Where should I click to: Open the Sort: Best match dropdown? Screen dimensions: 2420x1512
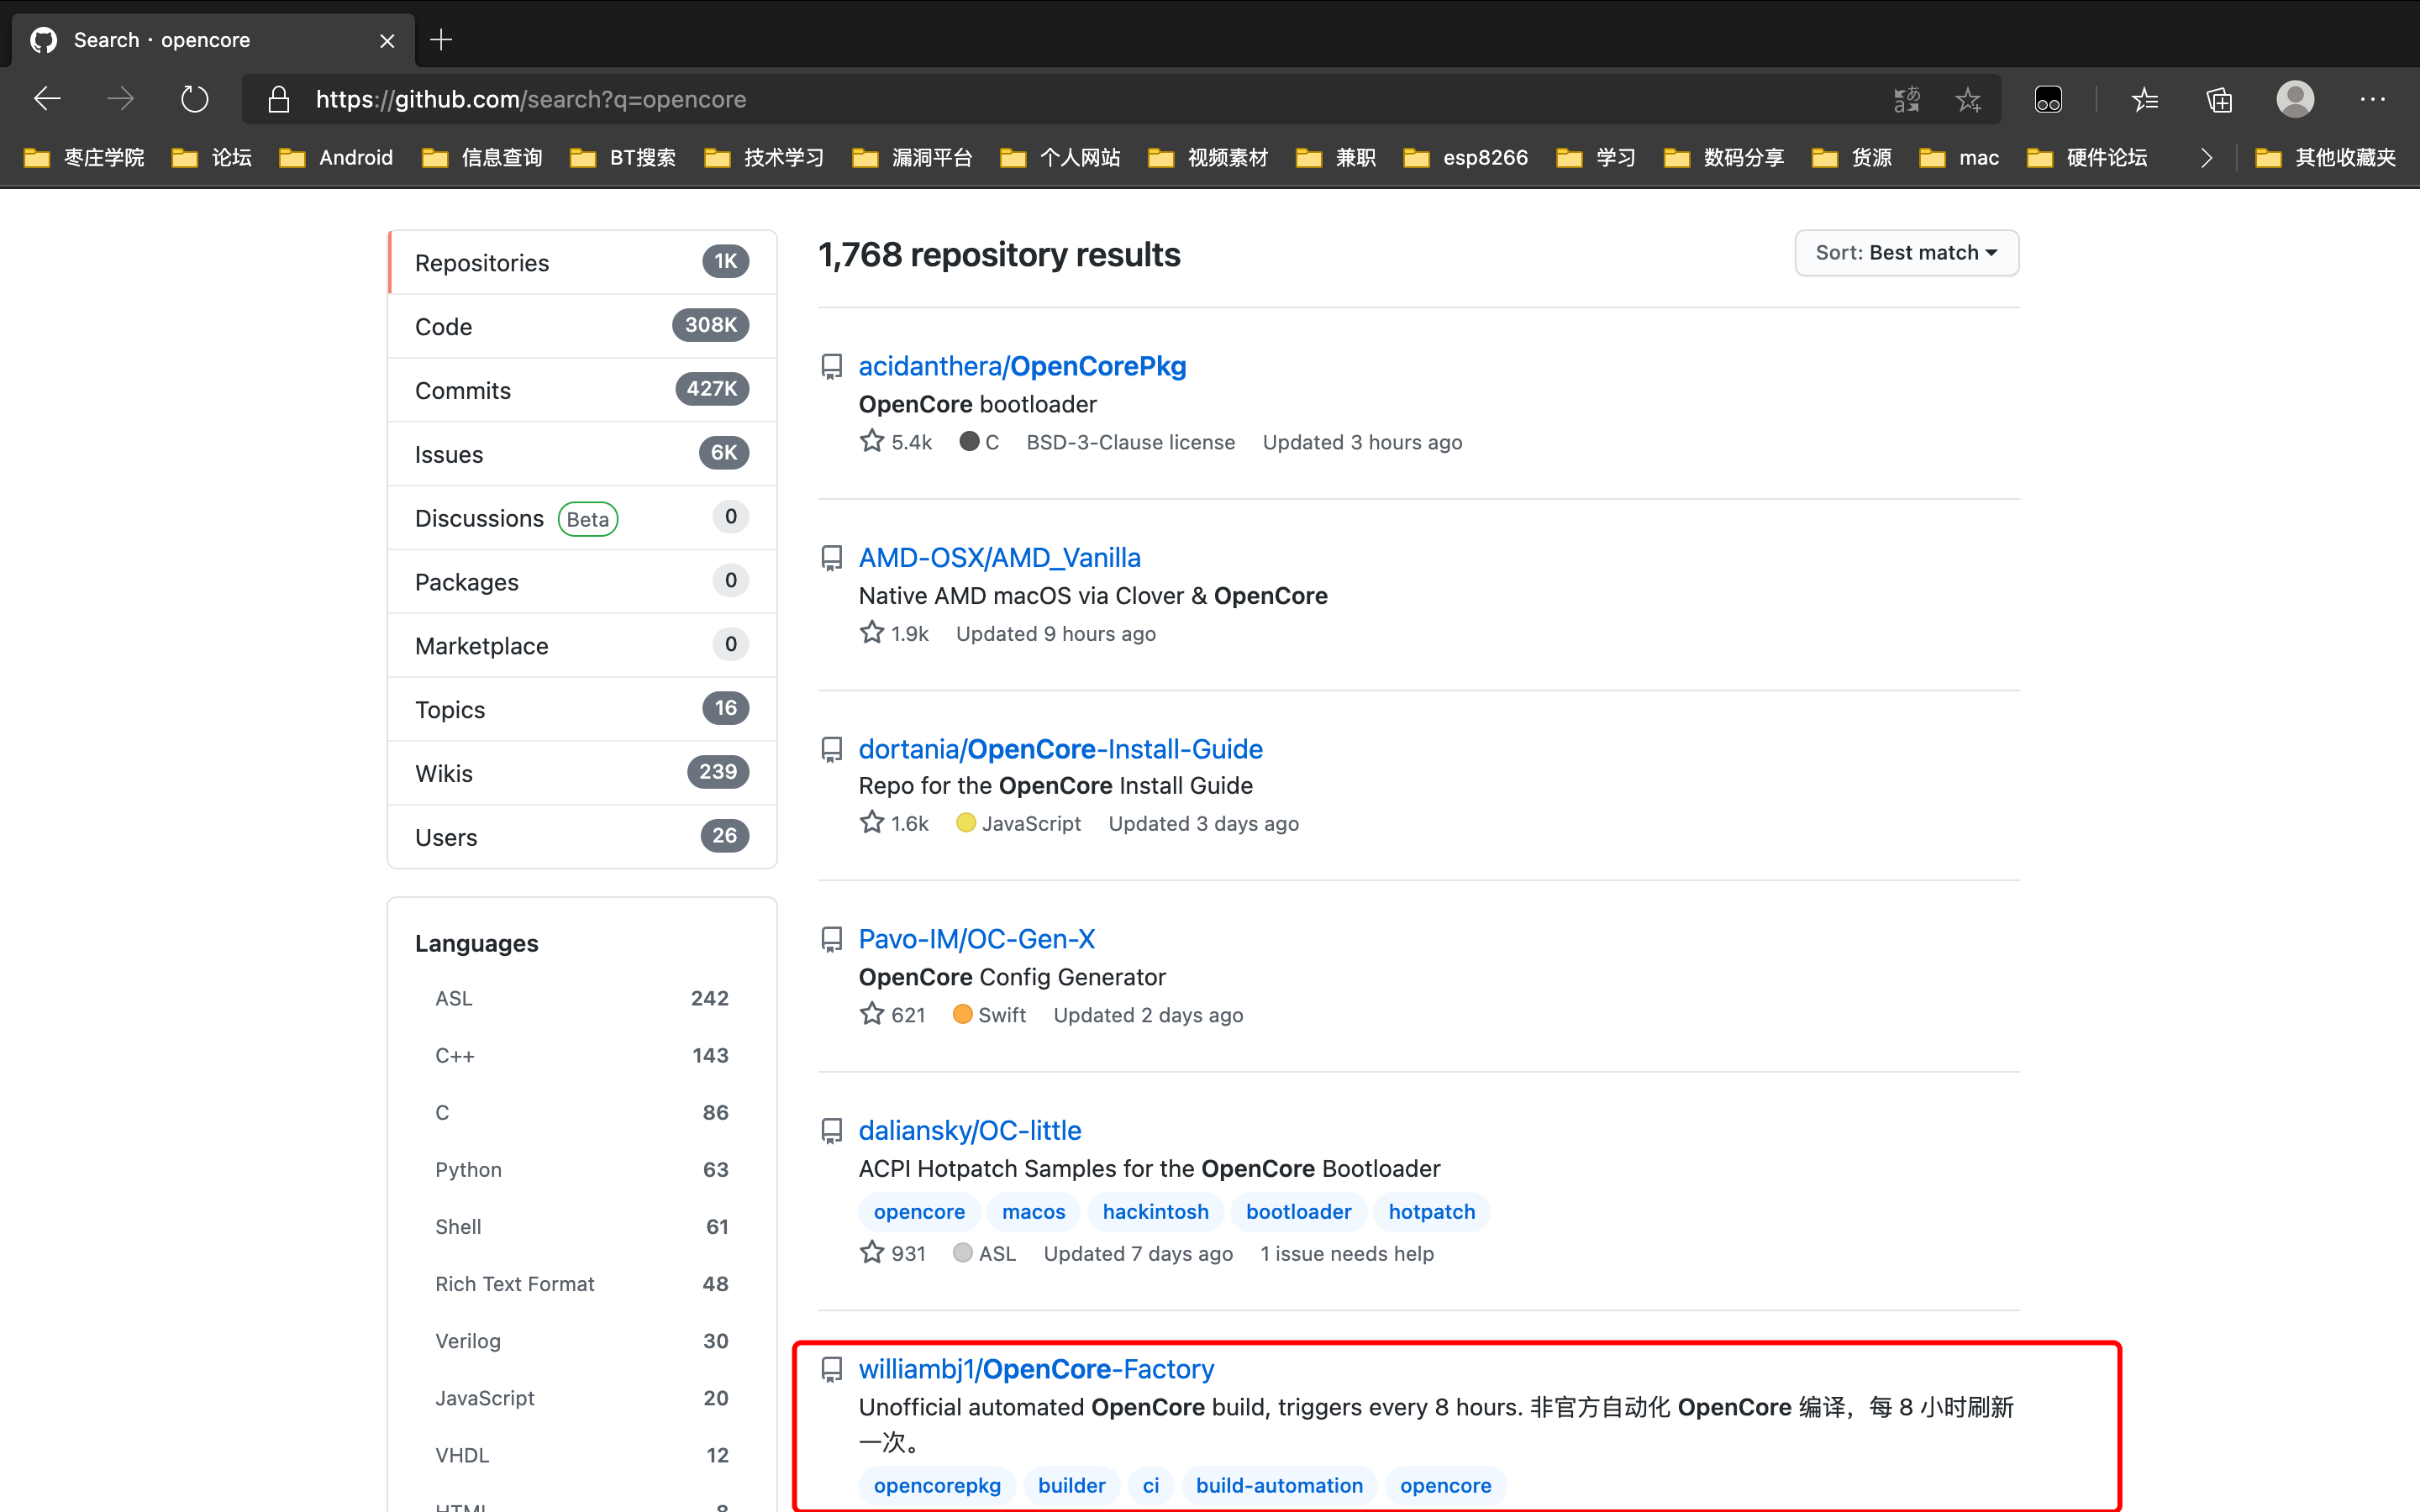point(1906,253)
